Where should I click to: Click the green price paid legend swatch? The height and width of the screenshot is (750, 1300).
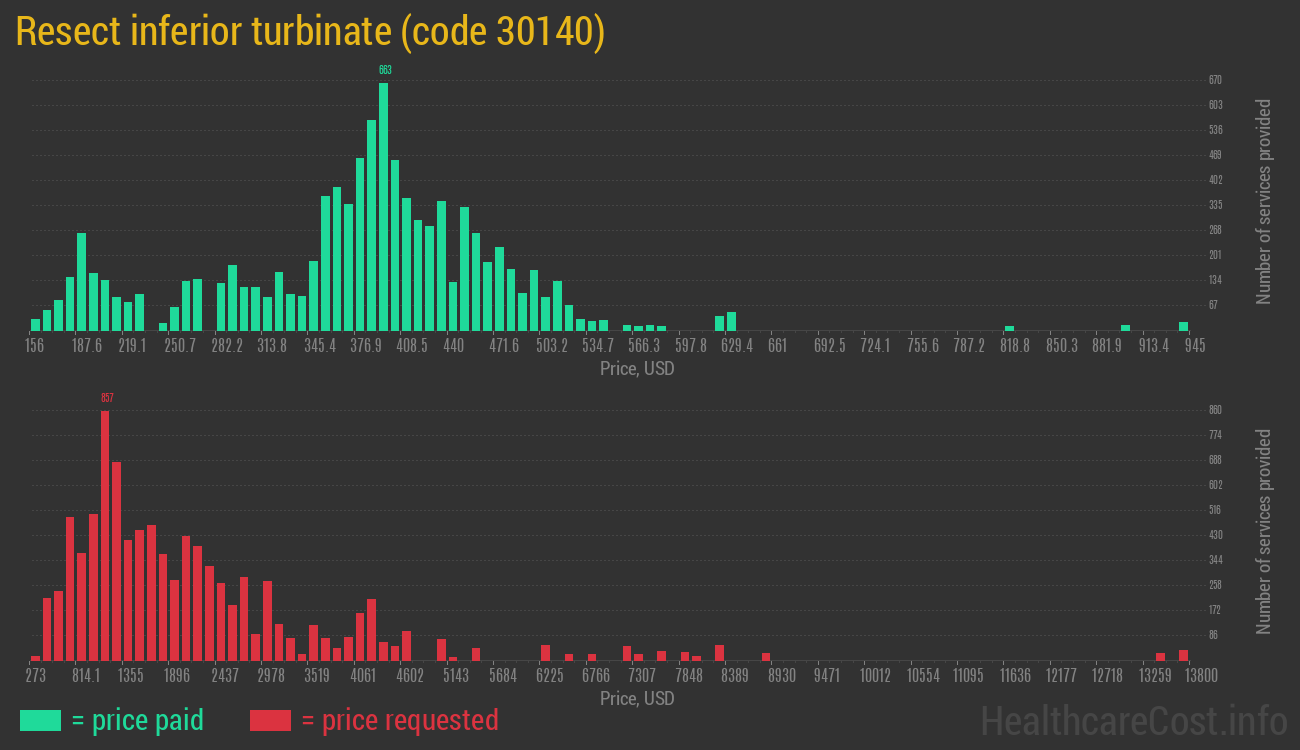pyautogui.click(x=40, y=720)
